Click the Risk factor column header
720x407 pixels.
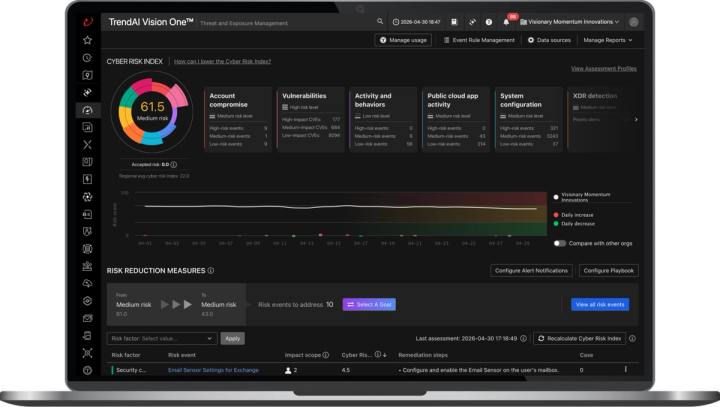126,355
